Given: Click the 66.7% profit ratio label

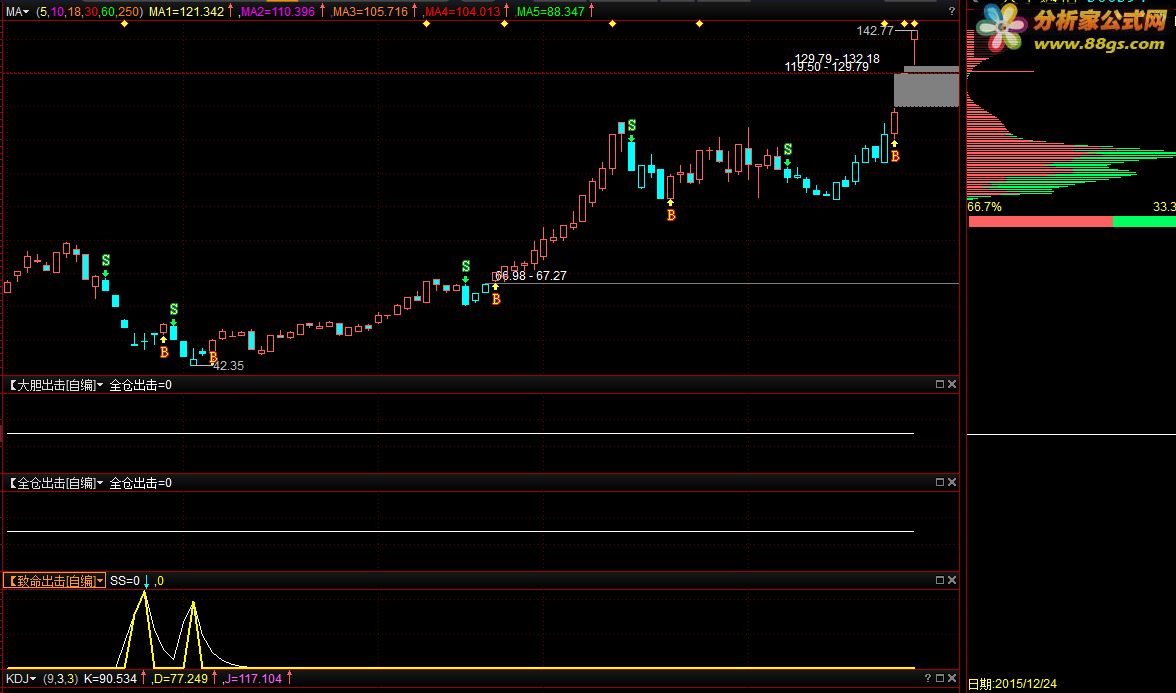Looking at the screenshot, I should point(984,206).
